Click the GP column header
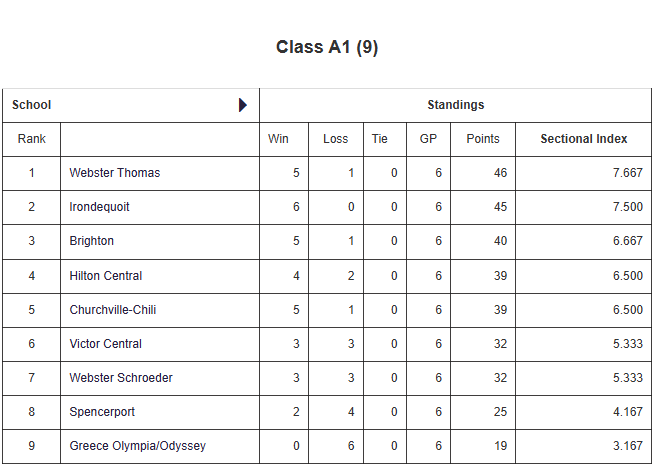 [428, 139]
